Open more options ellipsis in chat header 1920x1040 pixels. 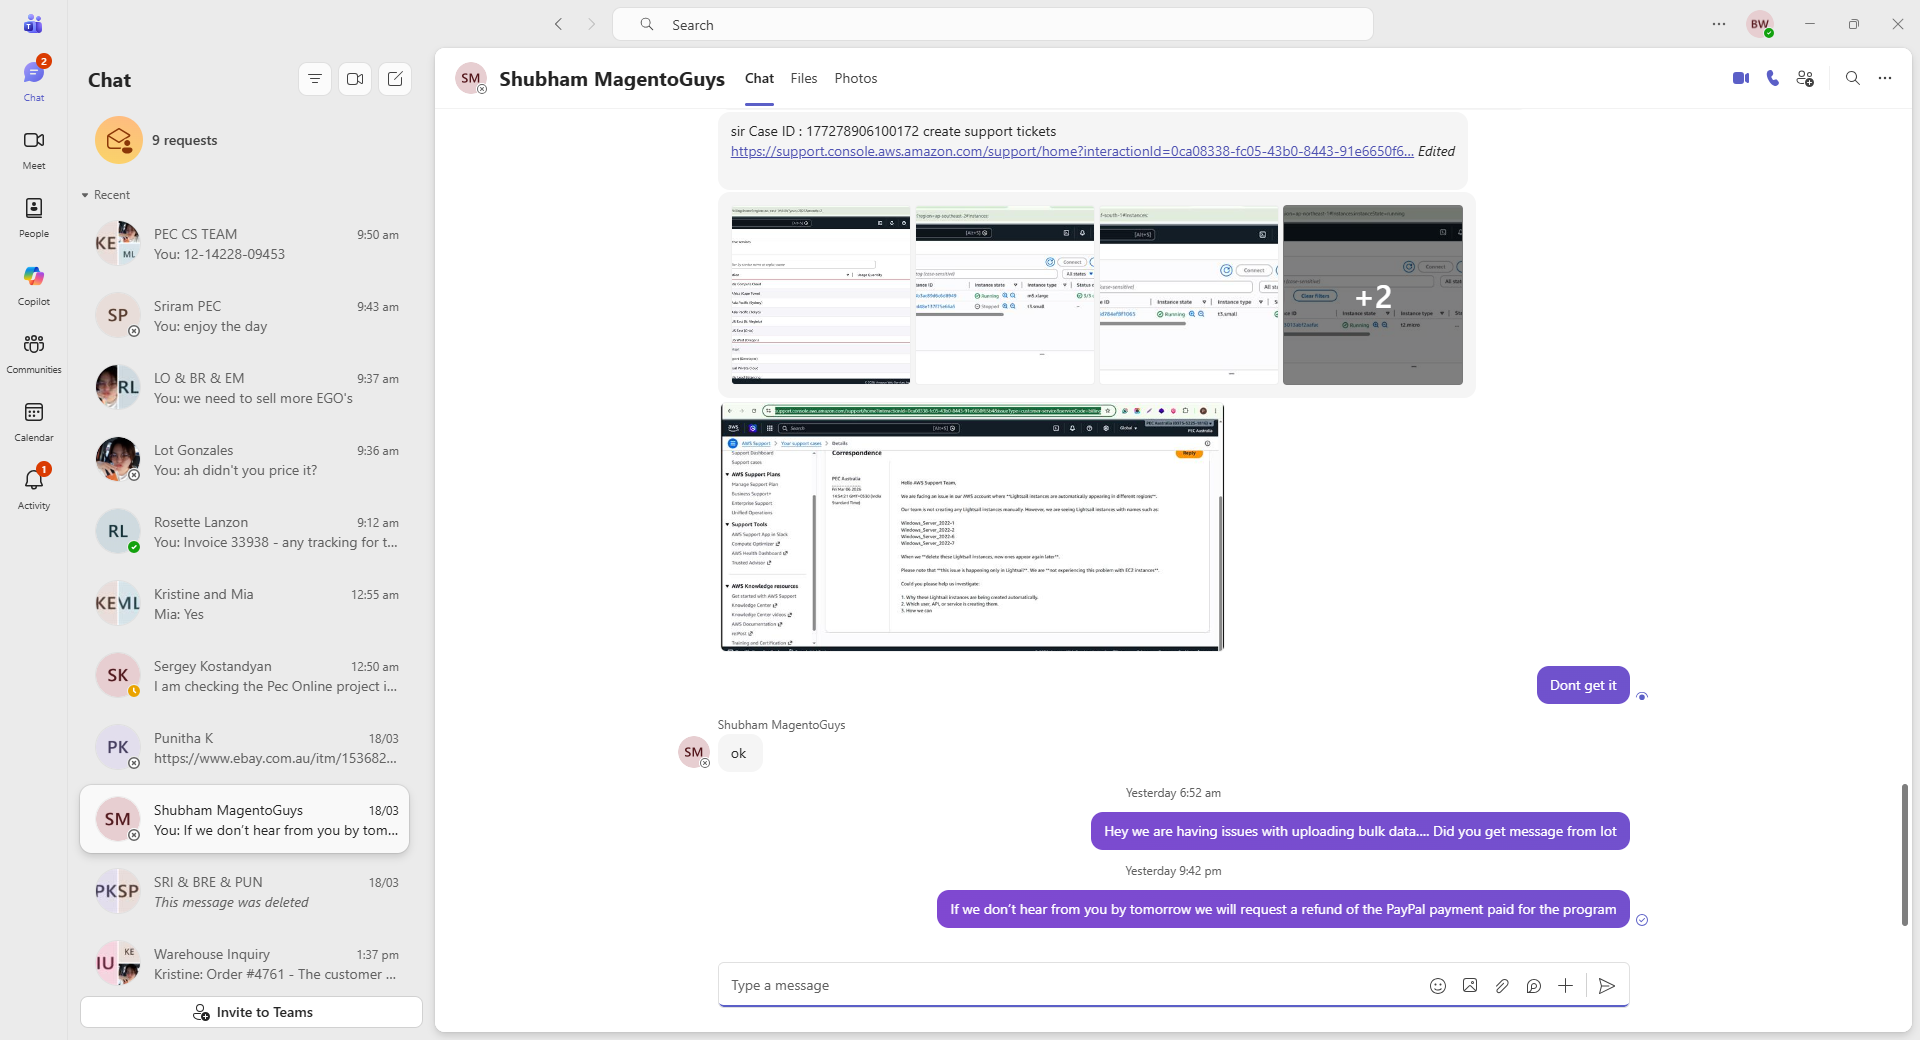pos(1885,78)
